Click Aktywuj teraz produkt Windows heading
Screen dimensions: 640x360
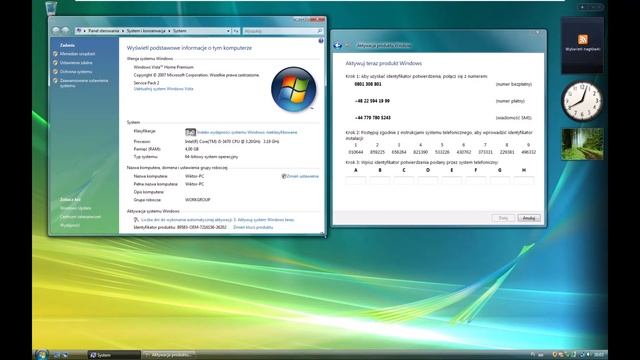pos(384,63)
